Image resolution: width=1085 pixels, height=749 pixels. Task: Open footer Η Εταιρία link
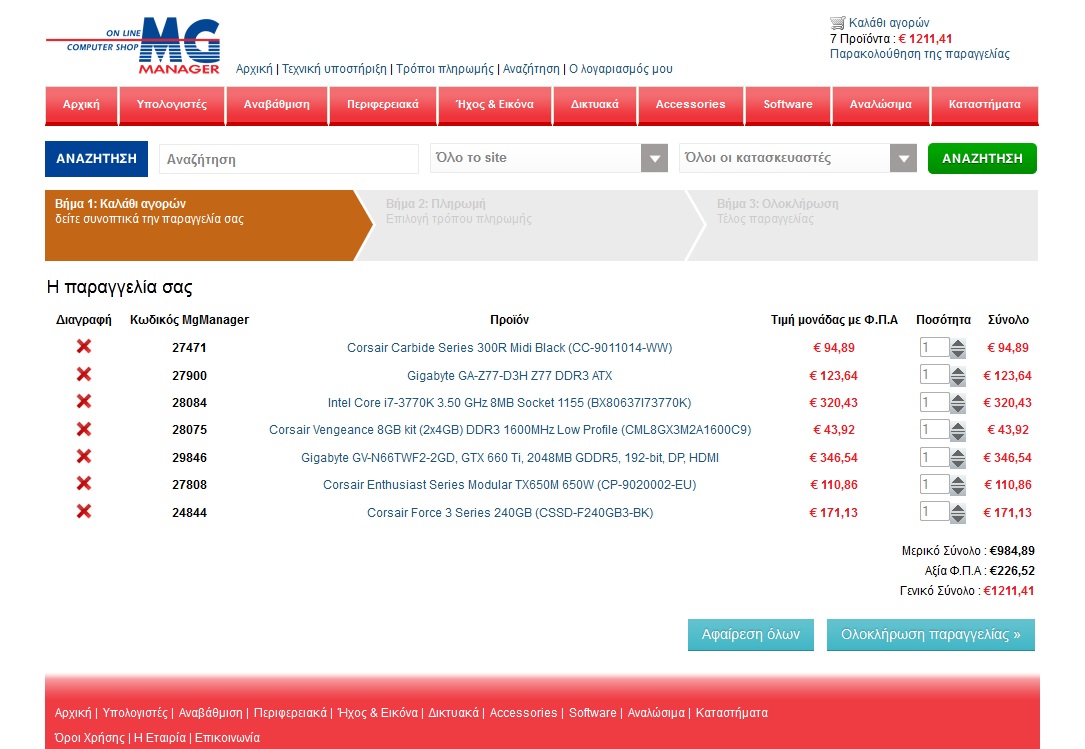(160, 738)
